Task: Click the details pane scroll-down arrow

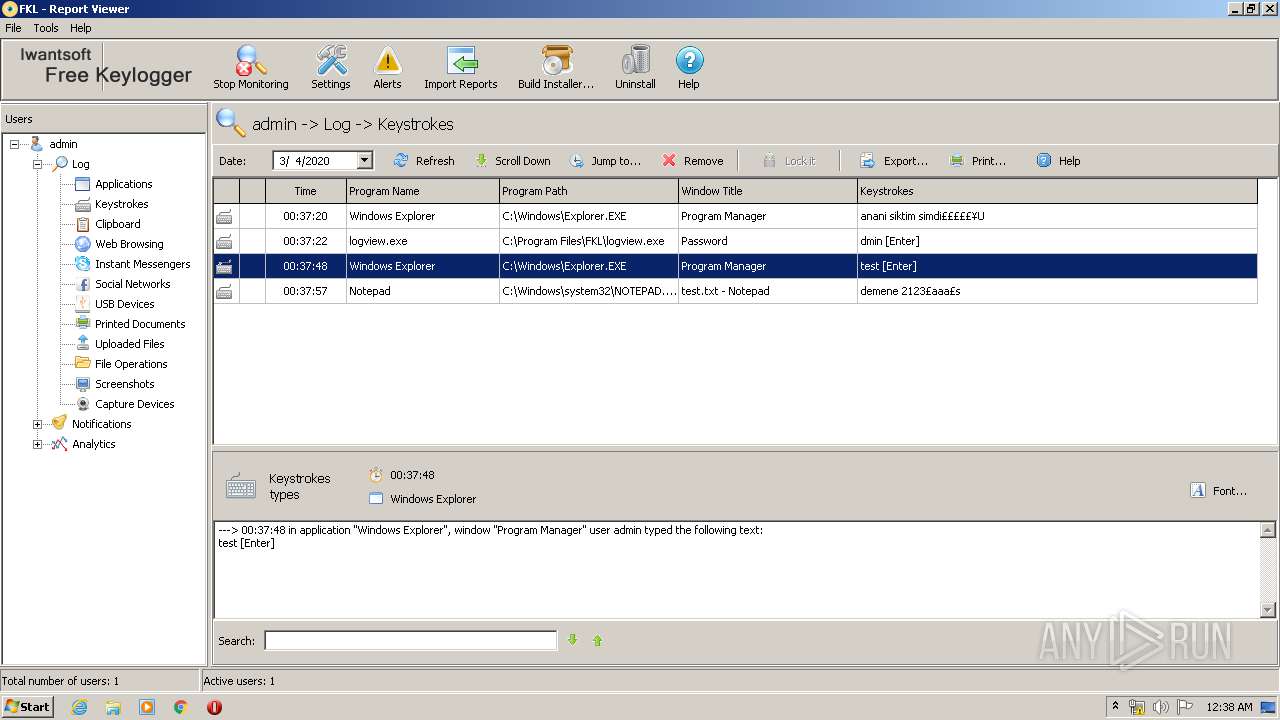Action: coord(1268,609)
